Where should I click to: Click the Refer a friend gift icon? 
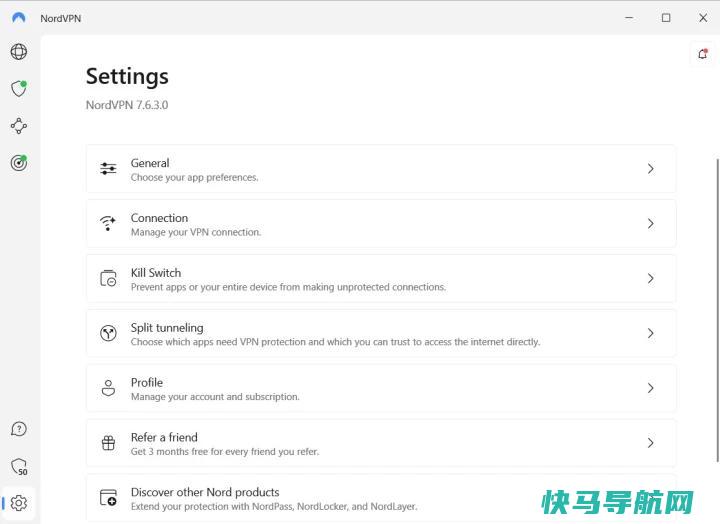[x=108, y=443]
